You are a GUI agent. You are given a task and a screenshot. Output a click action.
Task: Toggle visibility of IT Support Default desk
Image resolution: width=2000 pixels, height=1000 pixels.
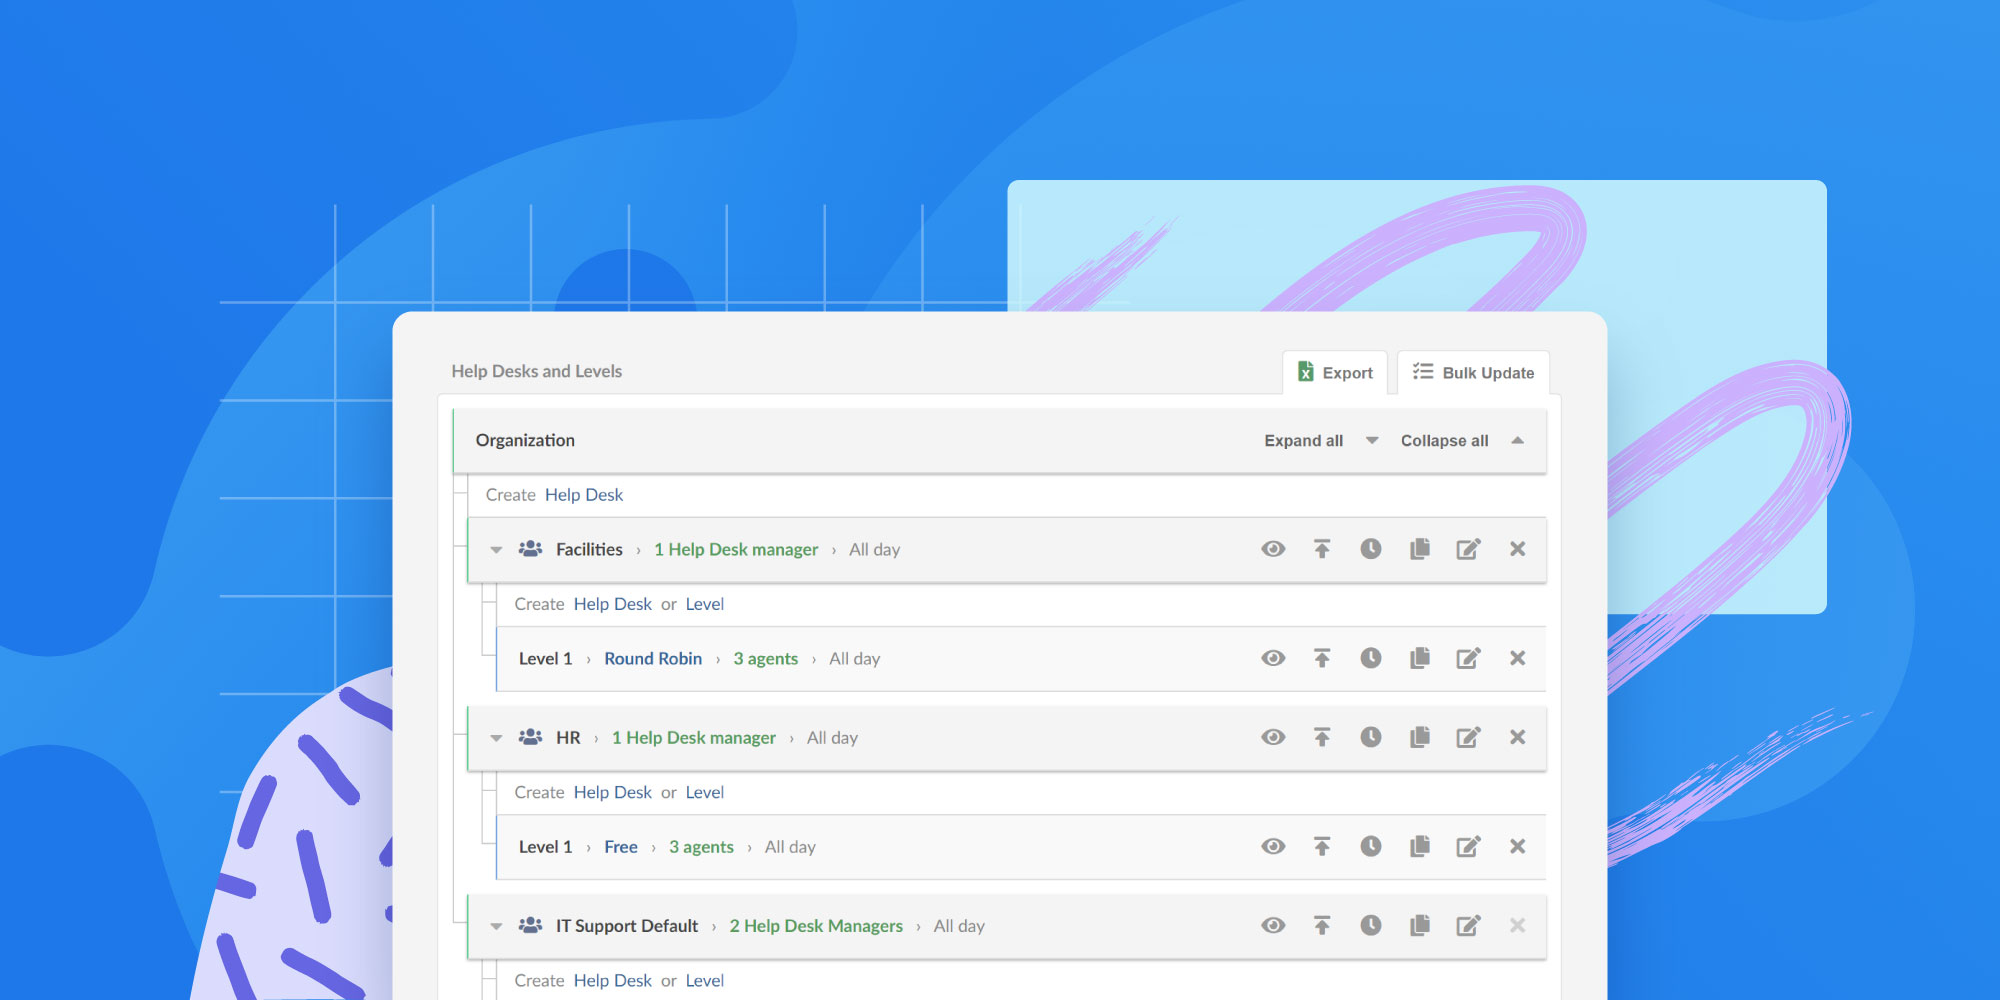pos(1273,926)
